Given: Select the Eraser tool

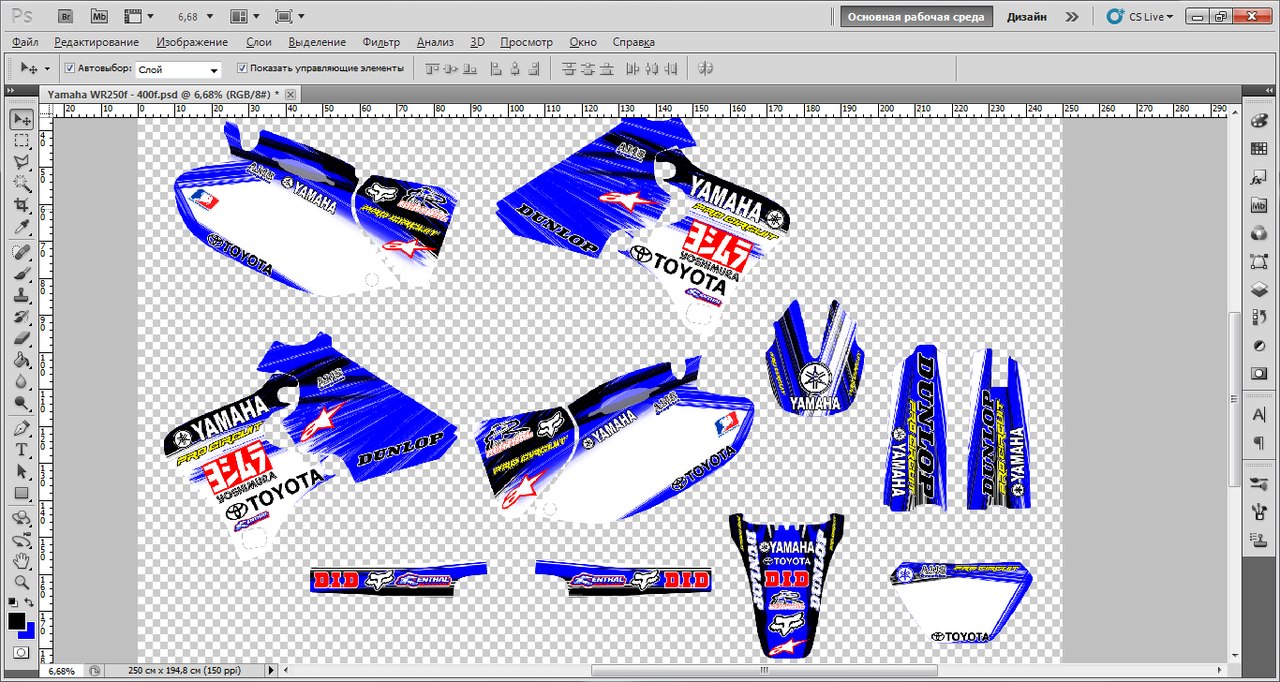Looking at the screenshot, I should click(x=21, y=338).
